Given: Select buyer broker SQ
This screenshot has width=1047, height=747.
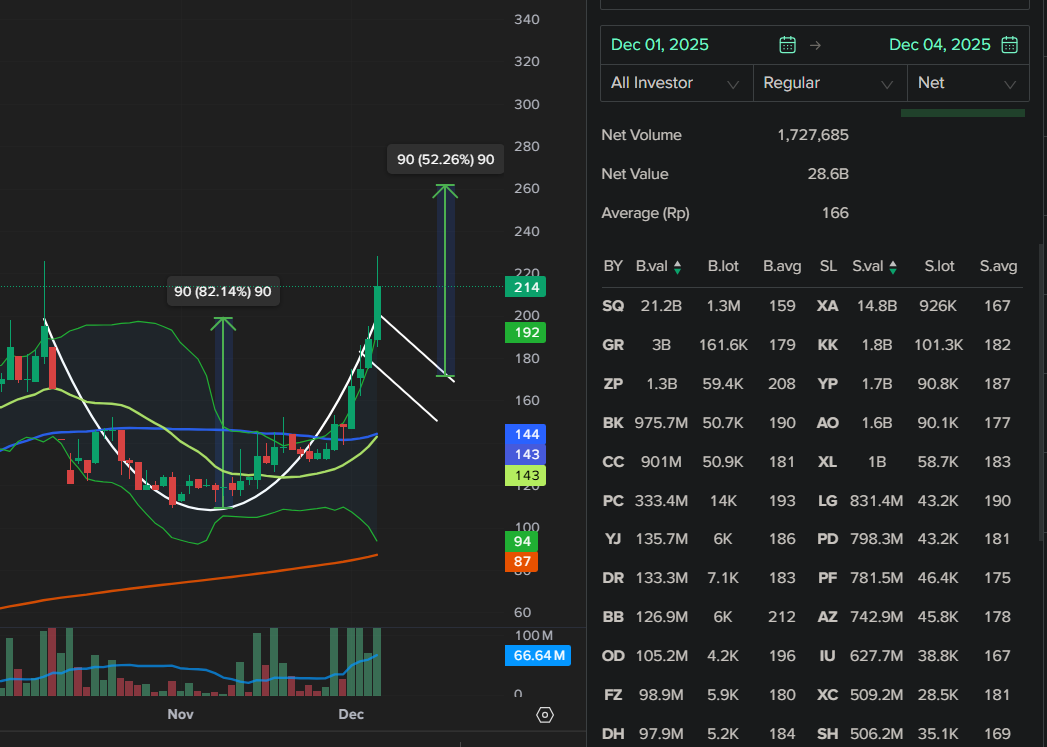Looking at the screenshot, I should point(613,306).
